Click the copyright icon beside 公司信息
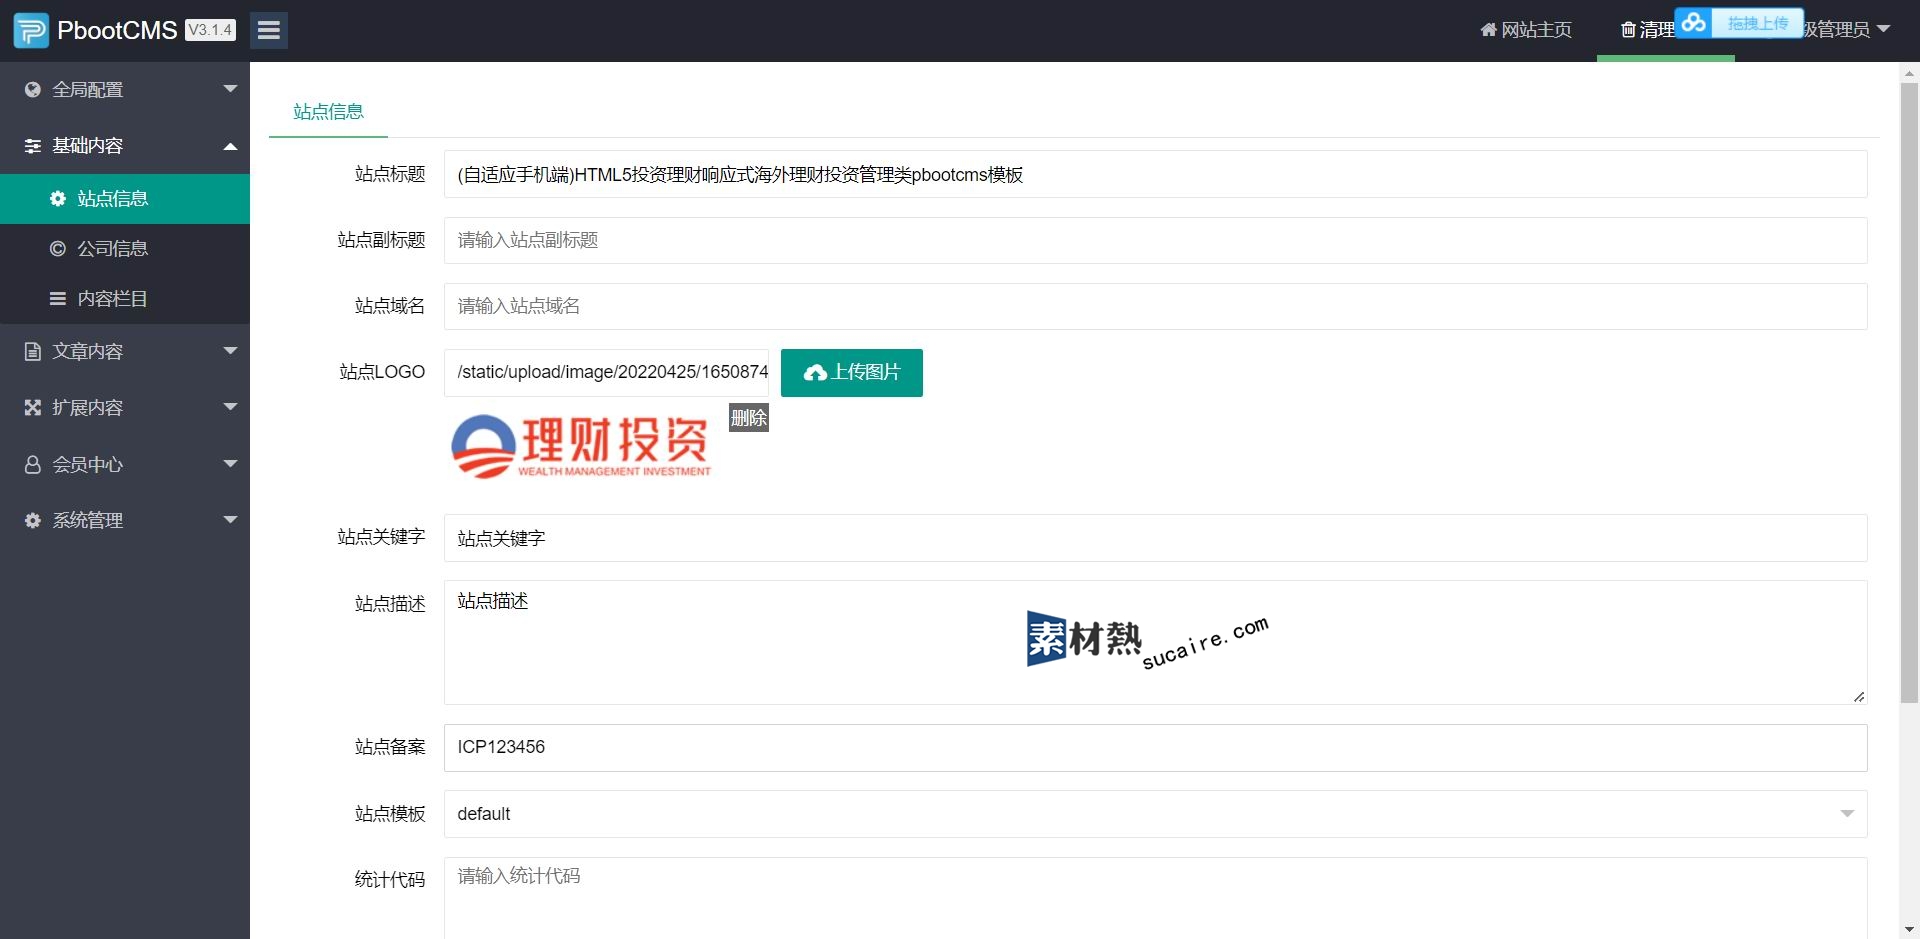Screen dimensions: 1920x939 point(58,248)
